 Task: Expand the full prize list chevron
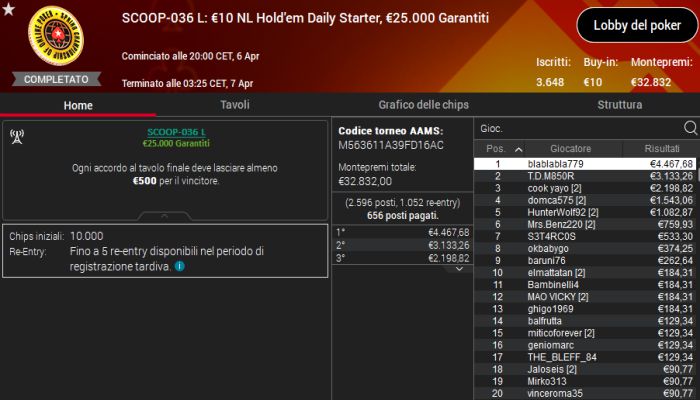(x=459, y=269)
